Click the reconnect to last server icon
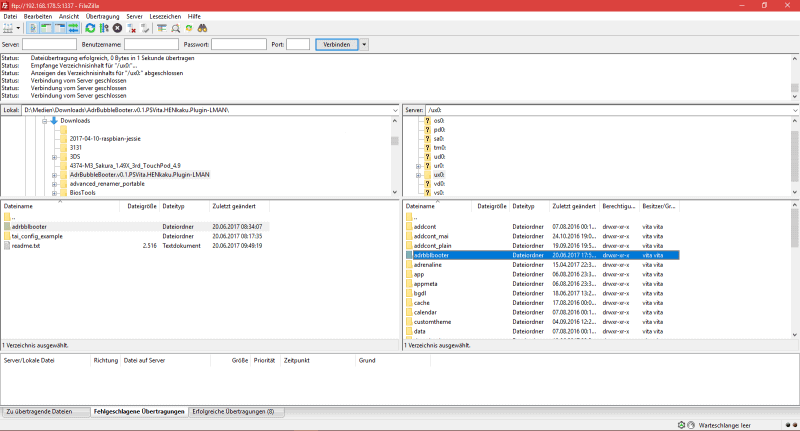Image resolution: width=800 pixels, height=431 pixels. 145,28
